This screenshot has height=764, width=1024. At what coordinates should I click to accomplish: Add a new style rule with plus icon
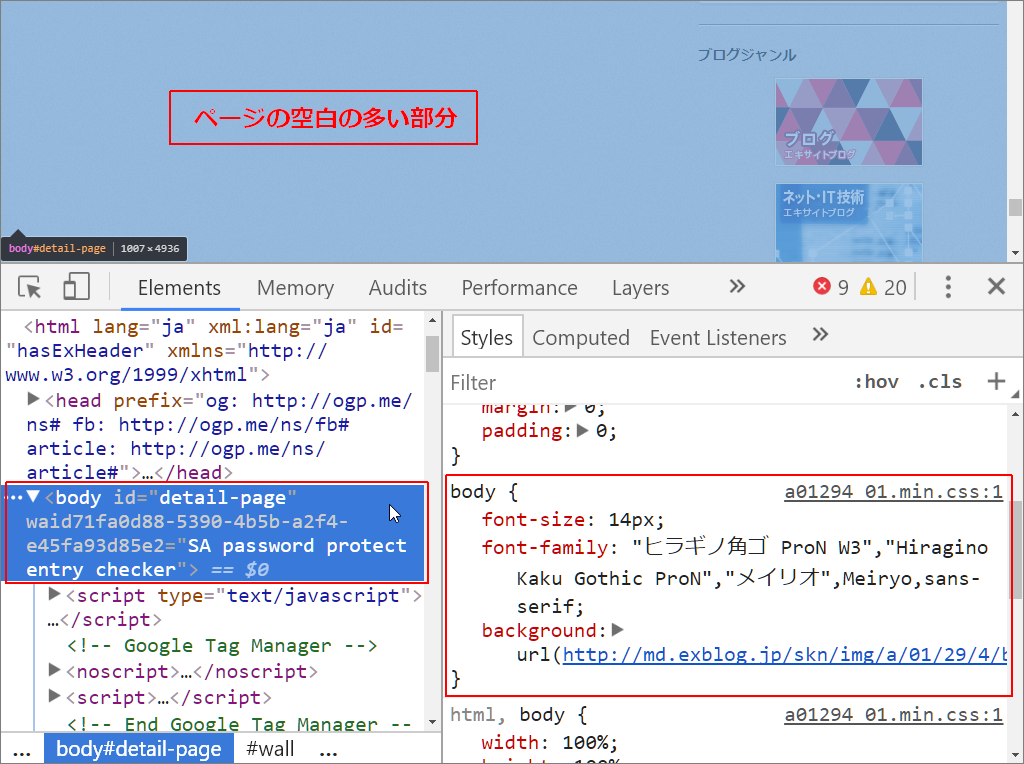point(996,381)
